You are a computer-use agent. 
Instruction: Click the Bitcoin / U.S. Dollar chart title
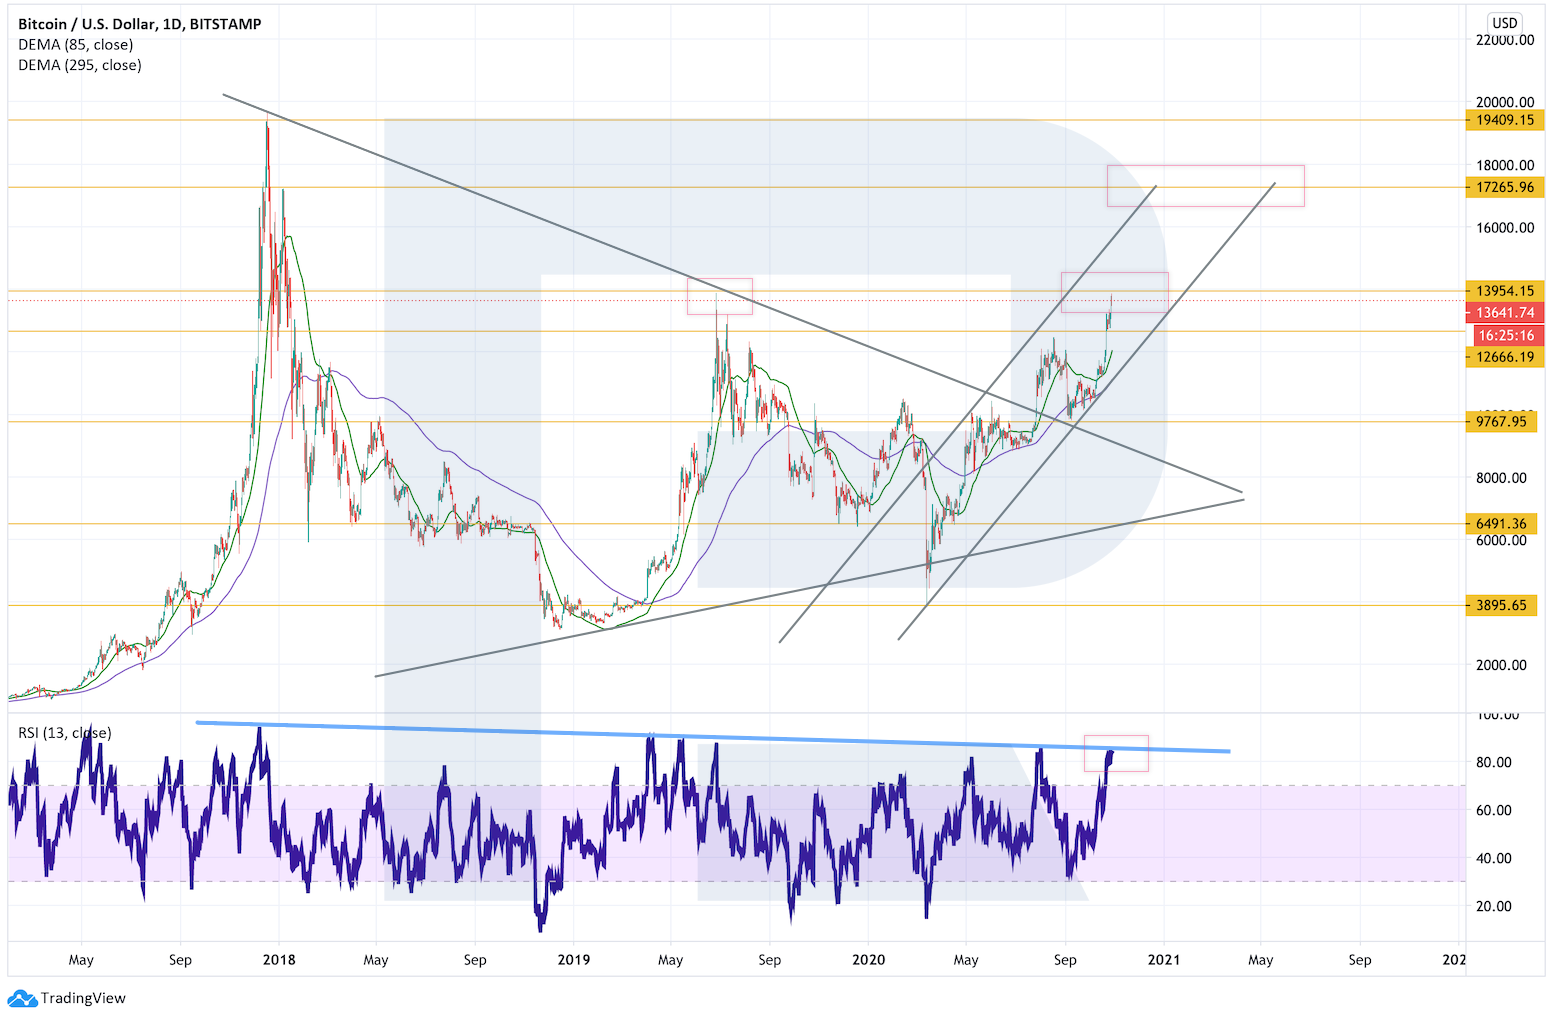(x=139, y=24)
